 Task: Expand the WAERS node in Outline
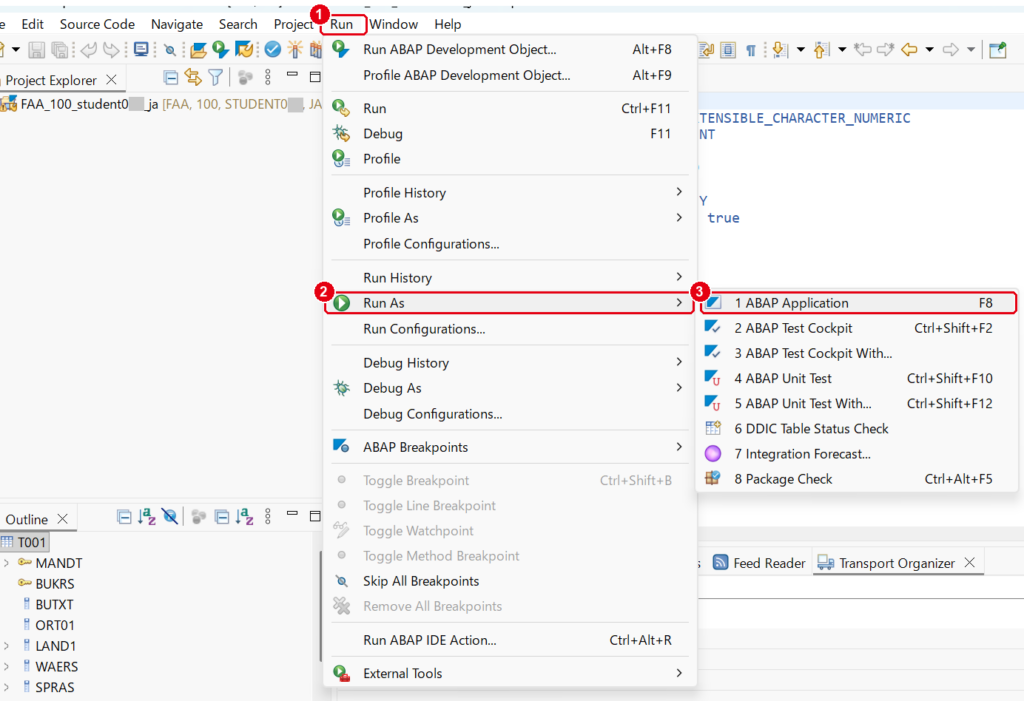tap(7, 666)
